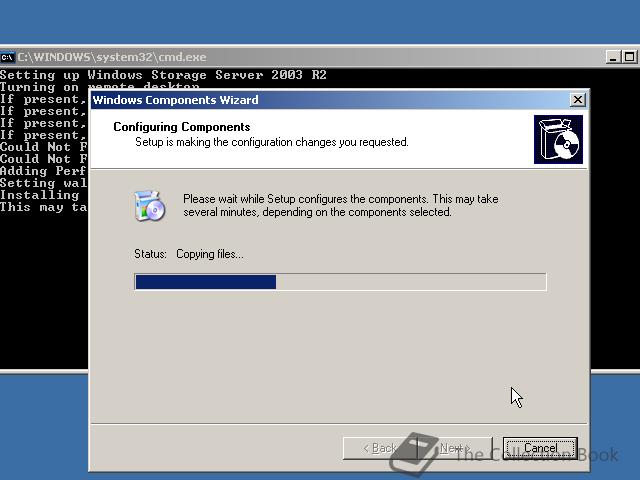Click the disabled Next button
Screen dimensions: 640x480
coord(455,448)
